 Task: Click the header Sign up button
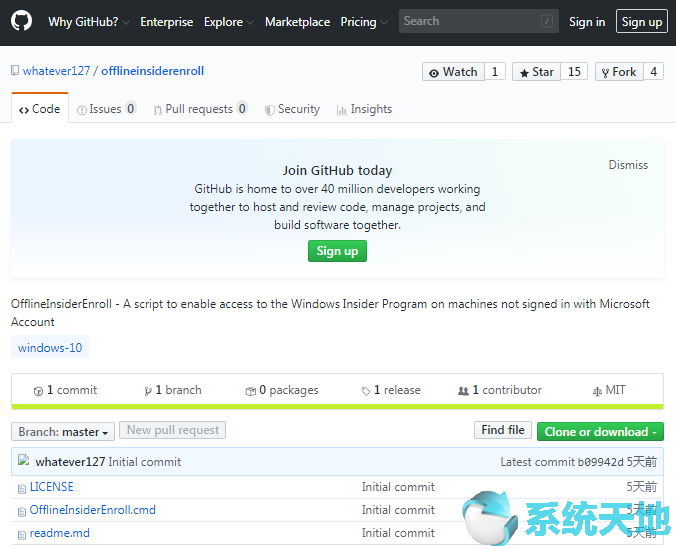[x=642, y=22]
